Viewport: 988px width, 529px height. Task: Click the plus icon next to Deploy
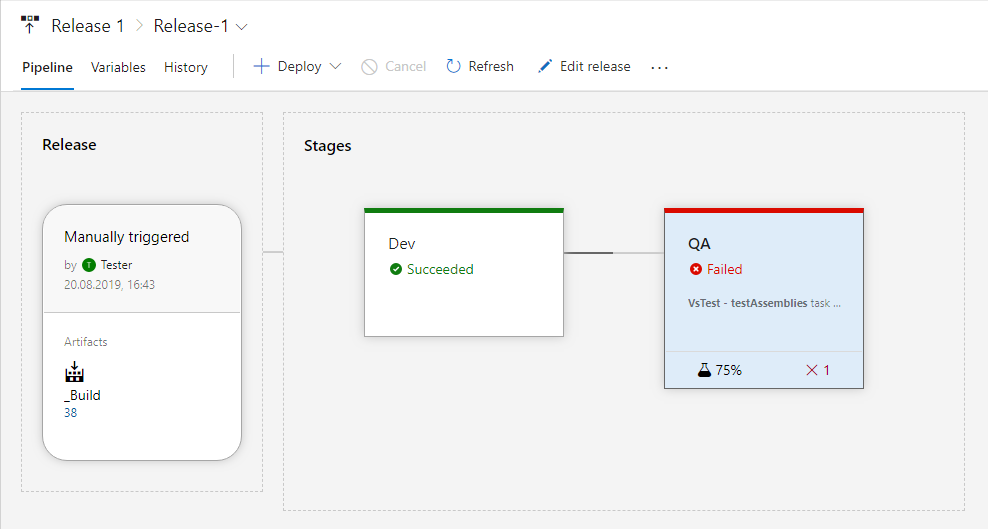tap(261, 67)
